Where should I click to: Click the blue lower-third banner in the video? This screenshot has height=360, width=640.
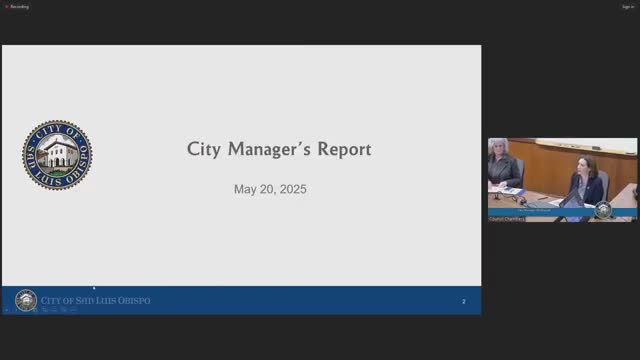562,211
